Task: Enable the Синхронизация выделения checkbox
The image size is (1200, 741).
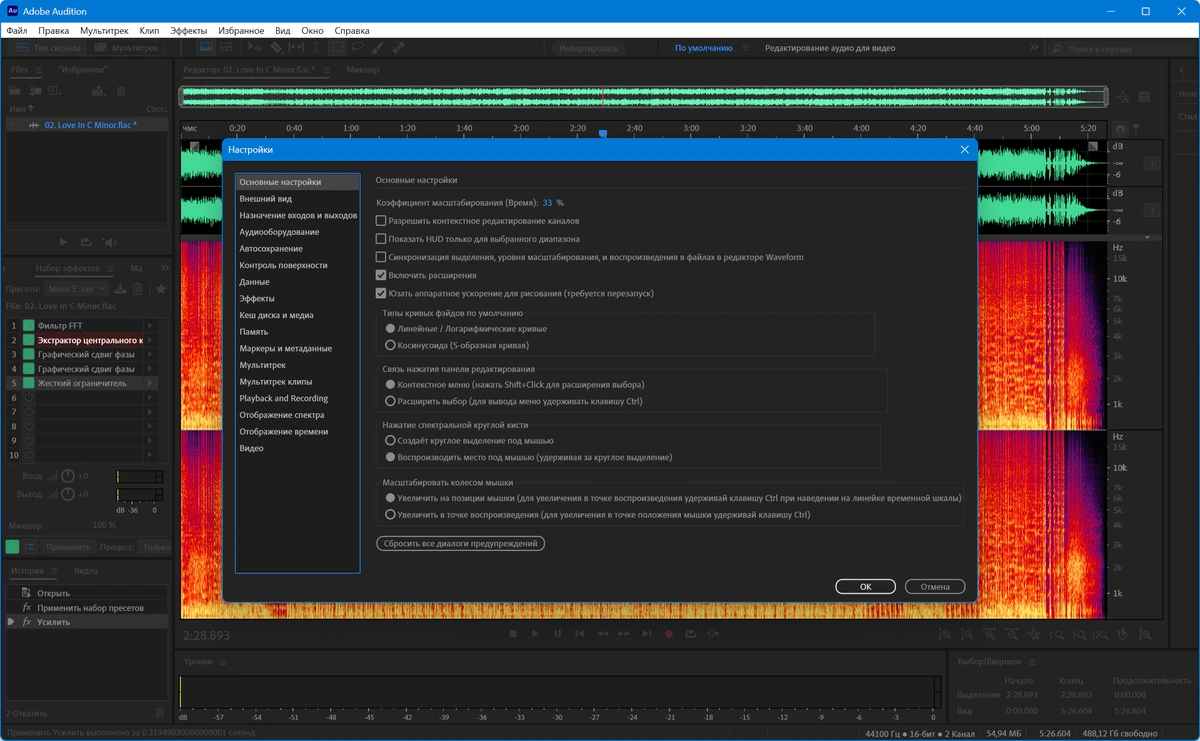Action: (380, 257)
